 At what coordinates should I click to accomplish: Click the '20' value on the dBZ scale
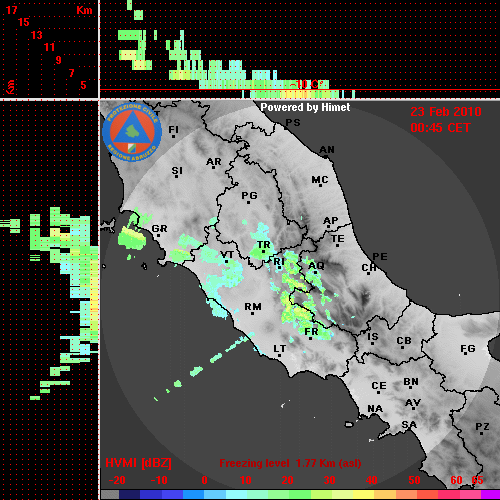pyautogui.click(x=287, y=480)
